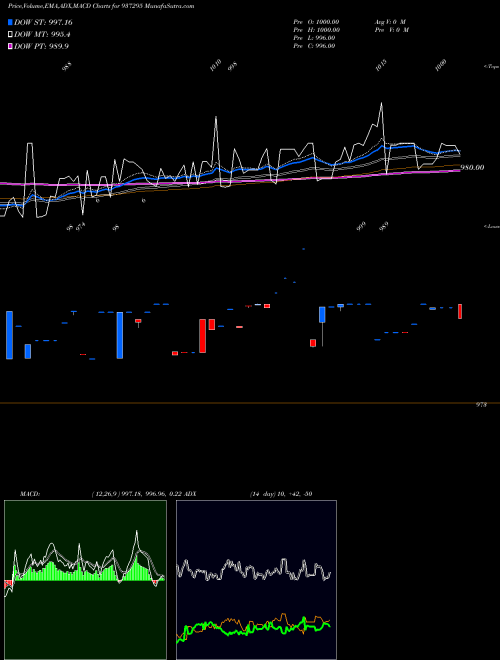Click the 'Pre C: 996.00' value
The height and width of the screenshot is (660, 500).
tap(314, 46)
